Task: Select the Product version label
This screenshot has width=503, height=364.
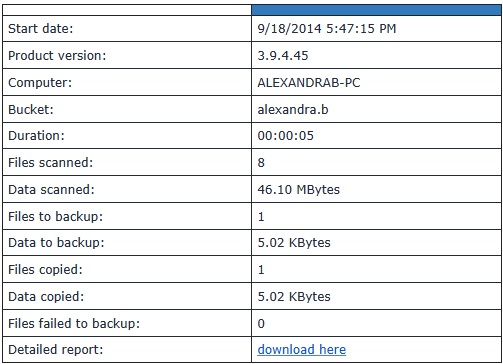Action: pyautogui.click(x=57, y=56)
